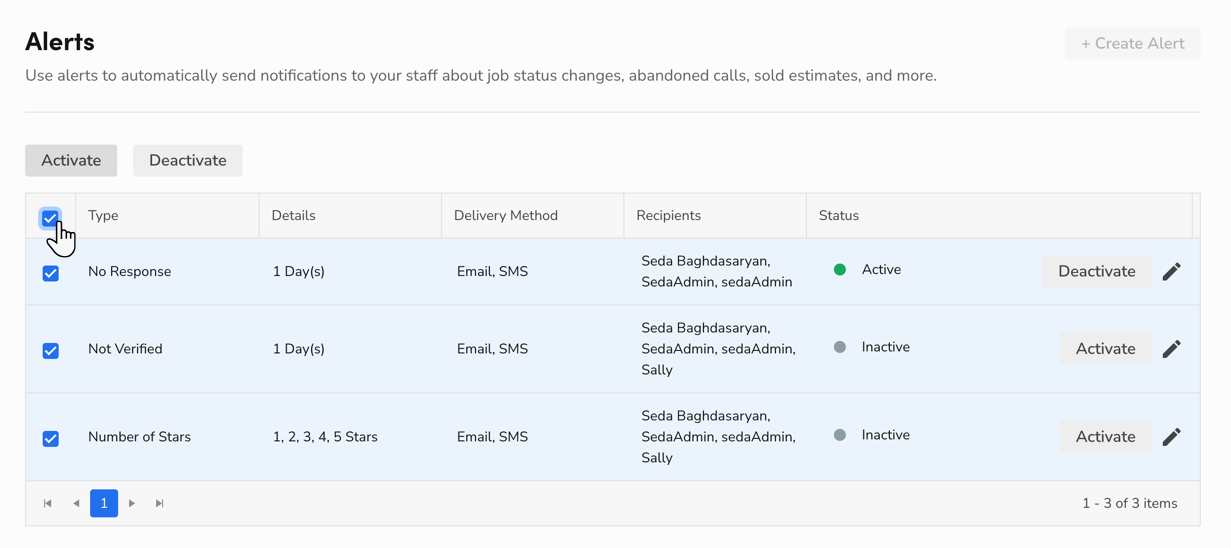Deactivate the No Response alert

coord(1097,271)
